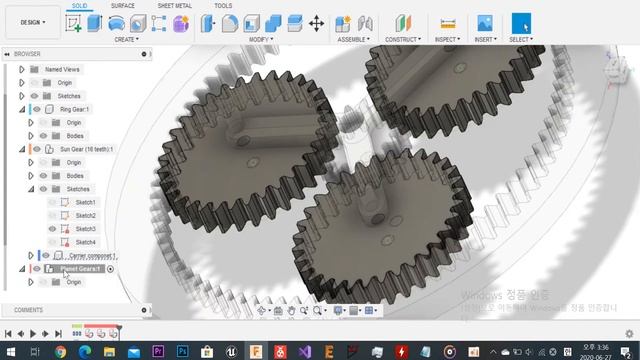Open the INSPECT dropdown menu
Screen dimensions: 640x360
click(447, 39)
